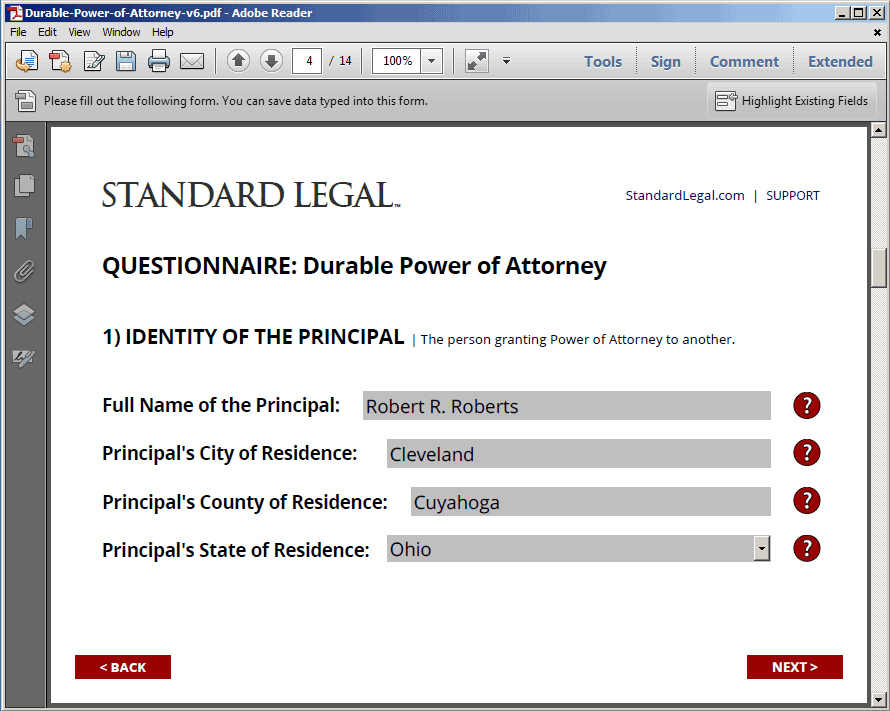Viewport: 890px width, 711px height.
Task: Open the edit/sign document toolbar icon
Action: point(93,61)
